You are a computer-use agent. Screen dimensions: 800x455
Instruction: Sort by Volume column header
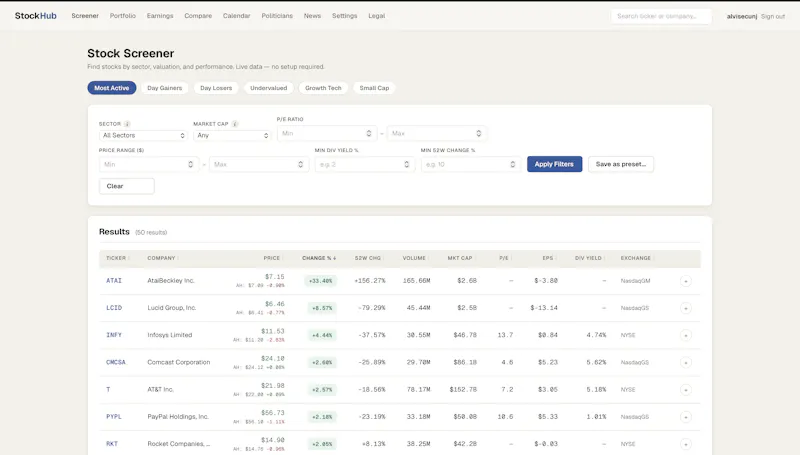(x=415, y=258)
